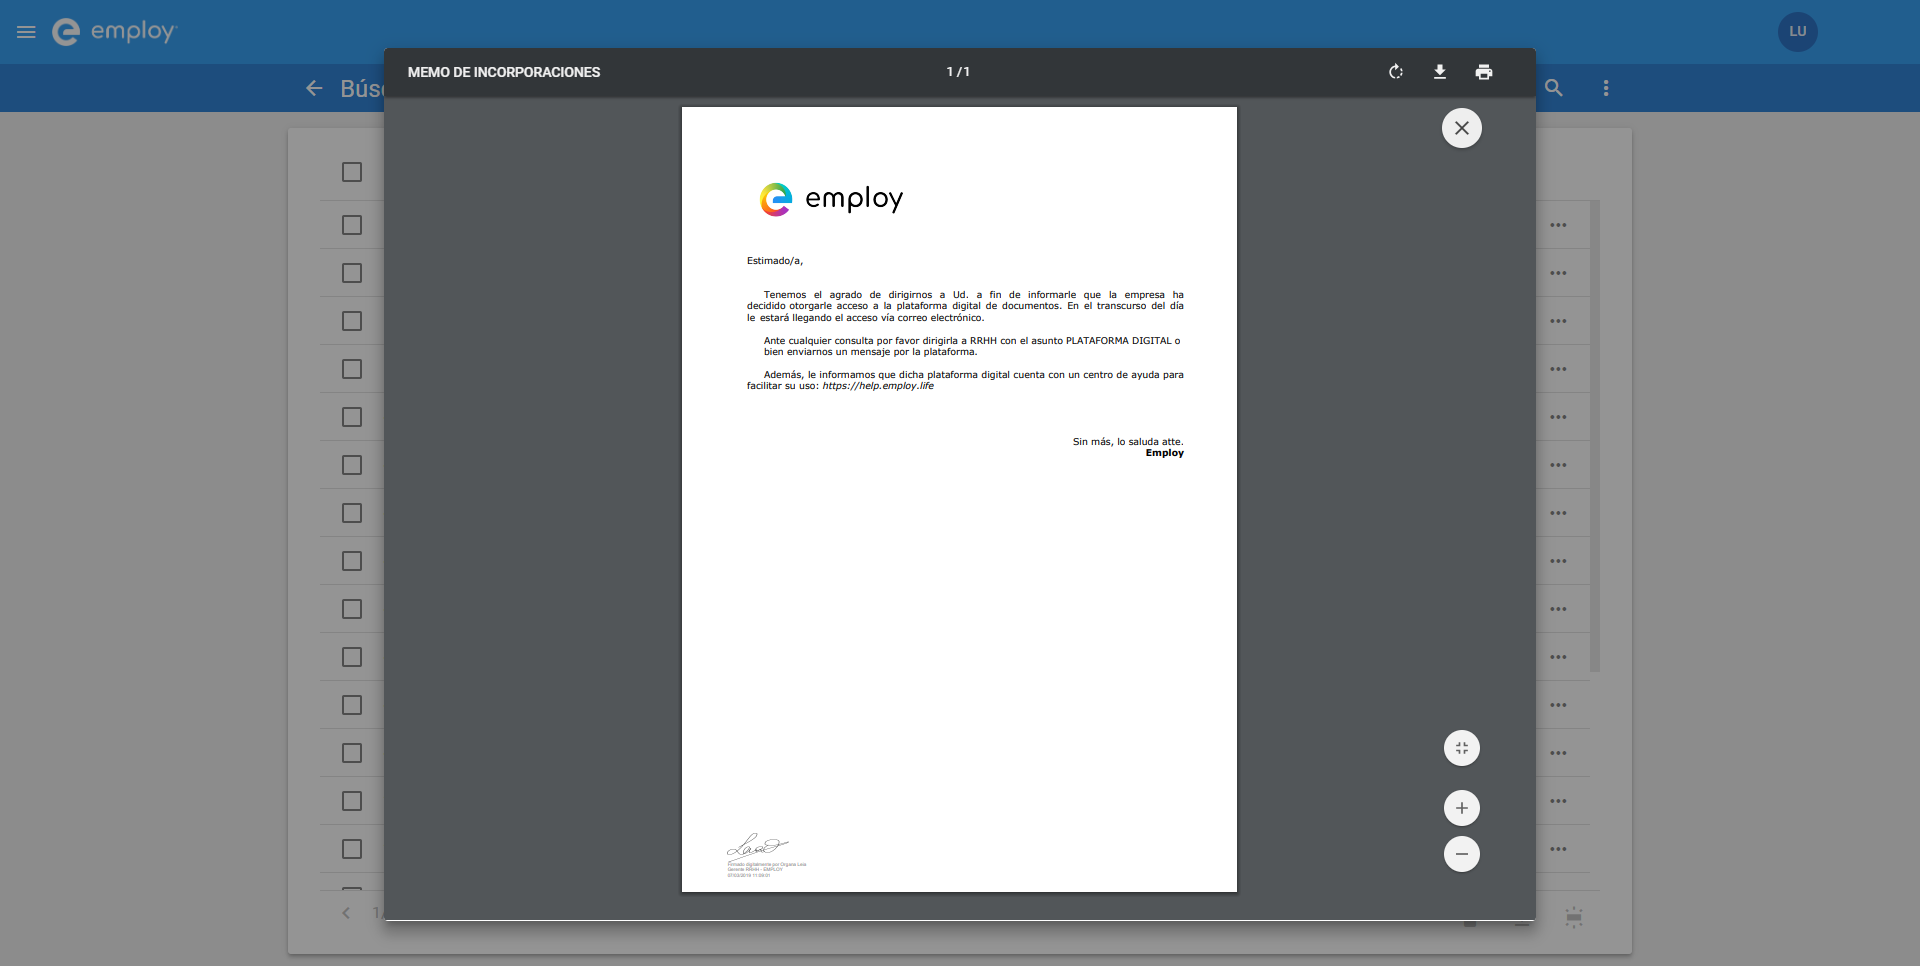Tick the topmost select-all checkbox

(x=352, y=172)
